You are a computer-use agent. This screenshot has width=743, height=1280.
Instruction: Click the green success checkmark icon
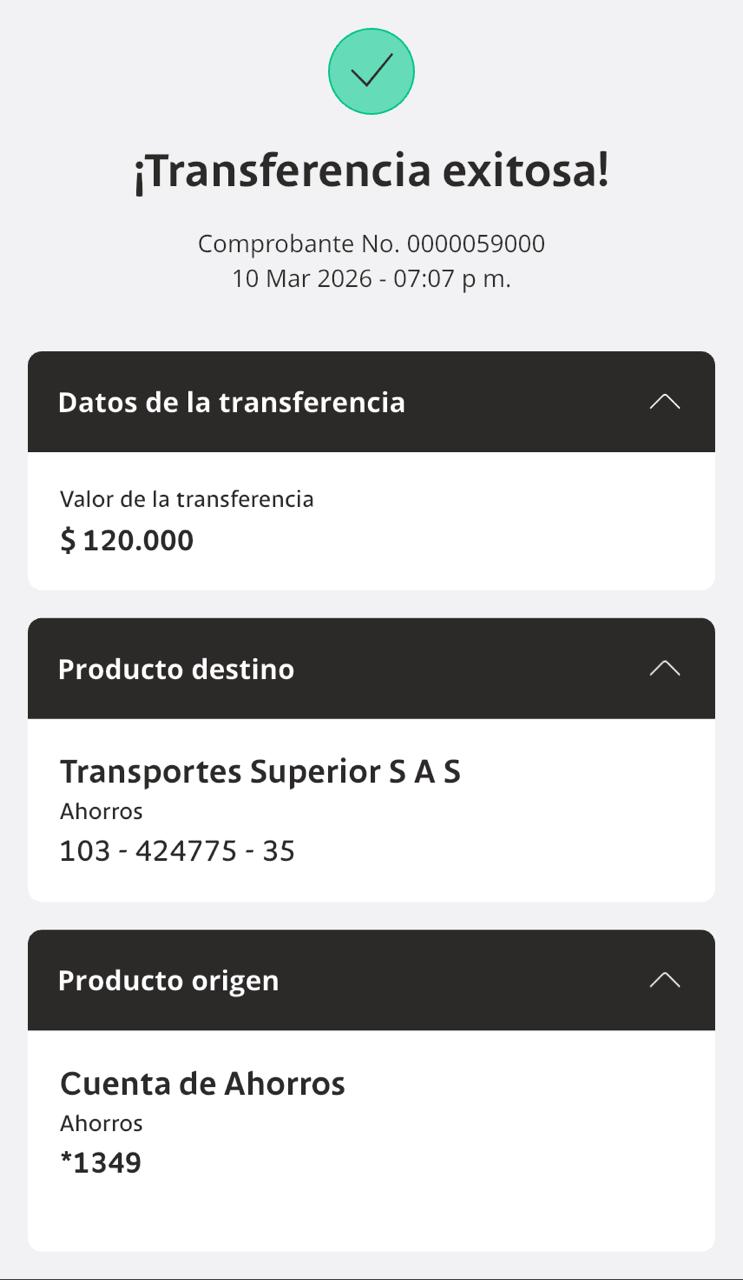point(371,72)
